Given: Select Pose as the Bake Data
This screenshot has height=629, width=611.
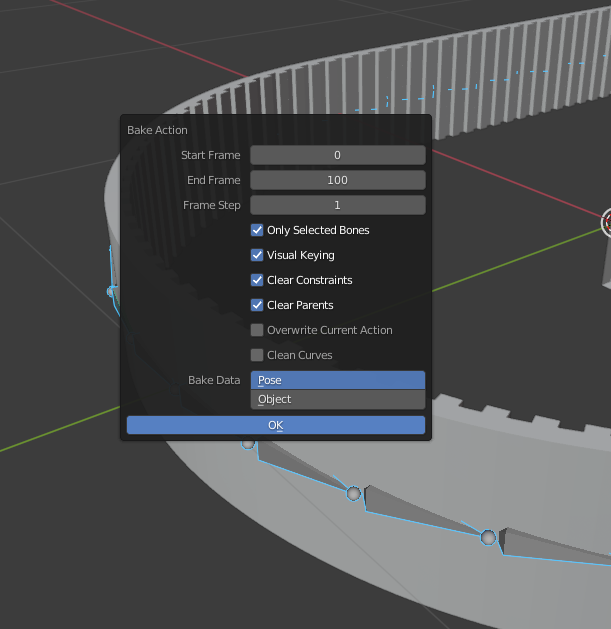Looking at the screenshot, I should [337, 380].
